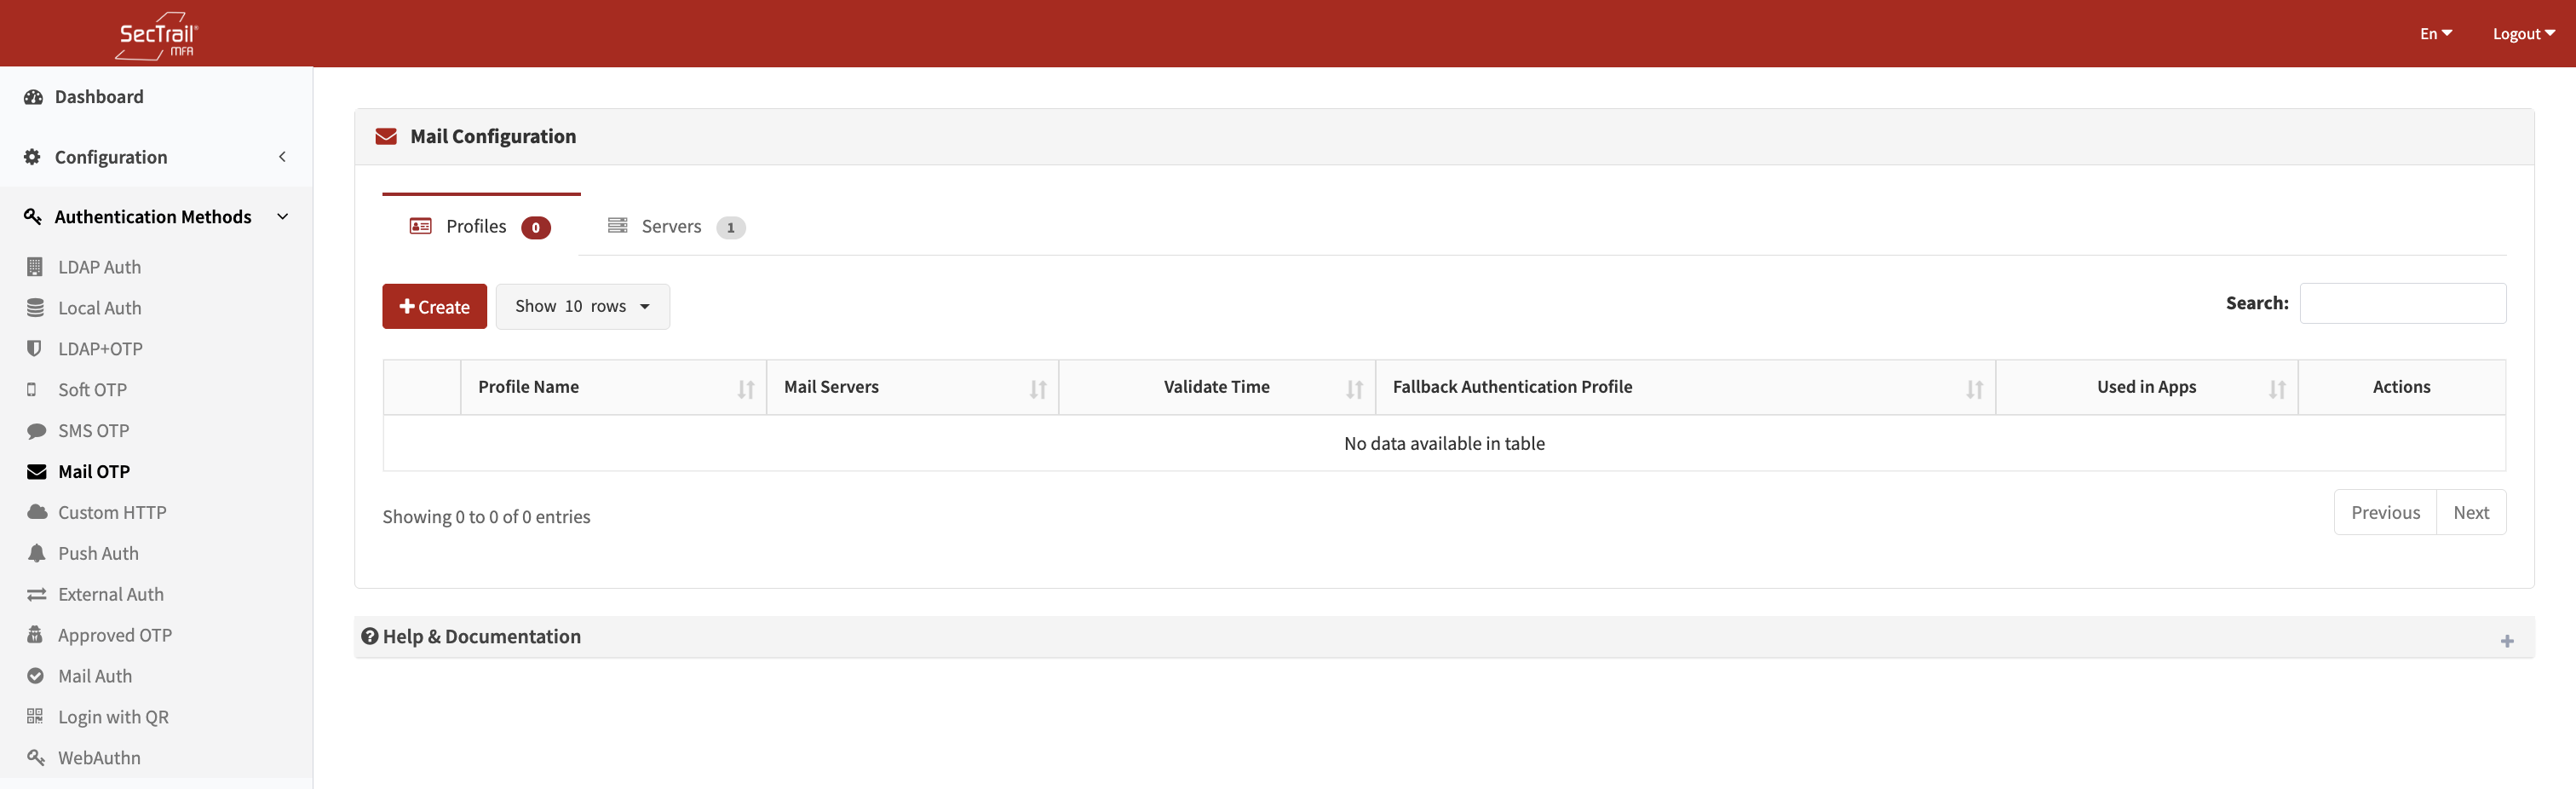
Task: Open Dashboard from the sidebar
Action: (99, 97)
